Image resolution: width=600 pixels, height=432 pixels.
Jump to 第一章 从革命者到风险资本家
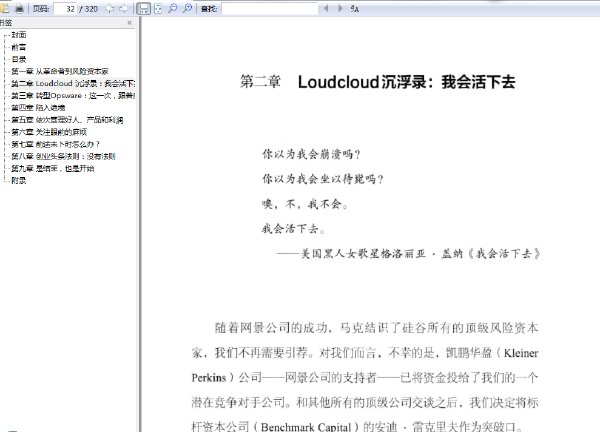(60, 71)
